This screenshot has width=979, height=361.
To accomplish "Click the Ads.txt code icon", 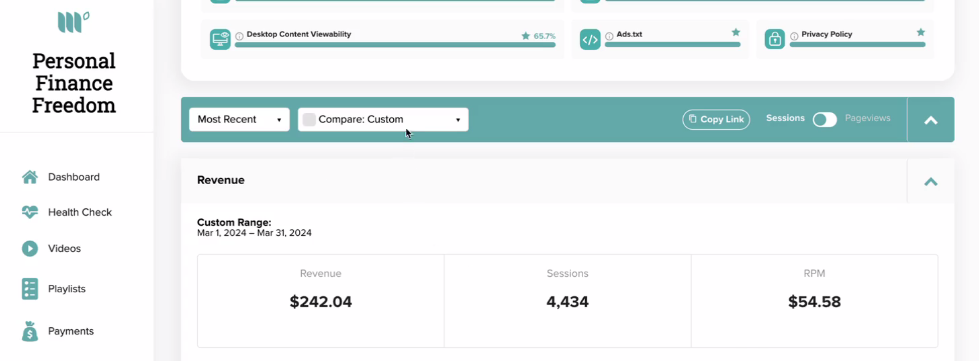I will 590,39.
